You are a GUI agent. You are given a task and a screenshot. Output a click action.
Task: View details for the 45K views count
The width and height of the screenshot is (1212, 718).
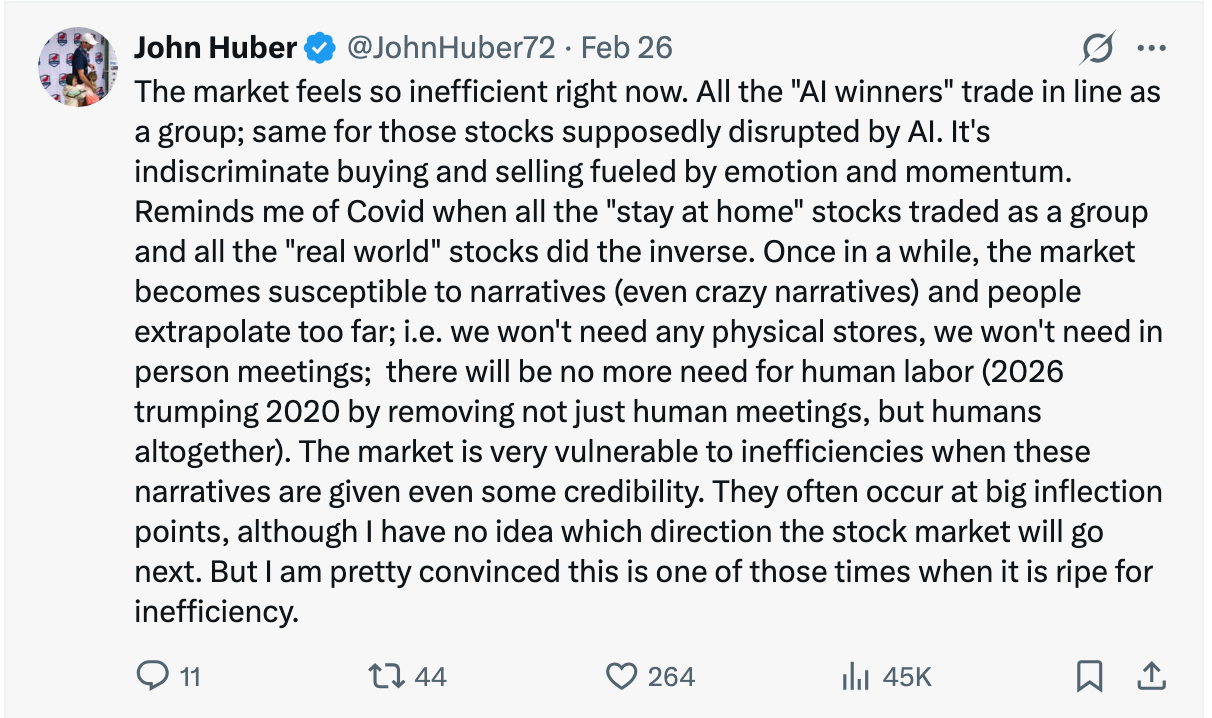click(x=896, y=676)
